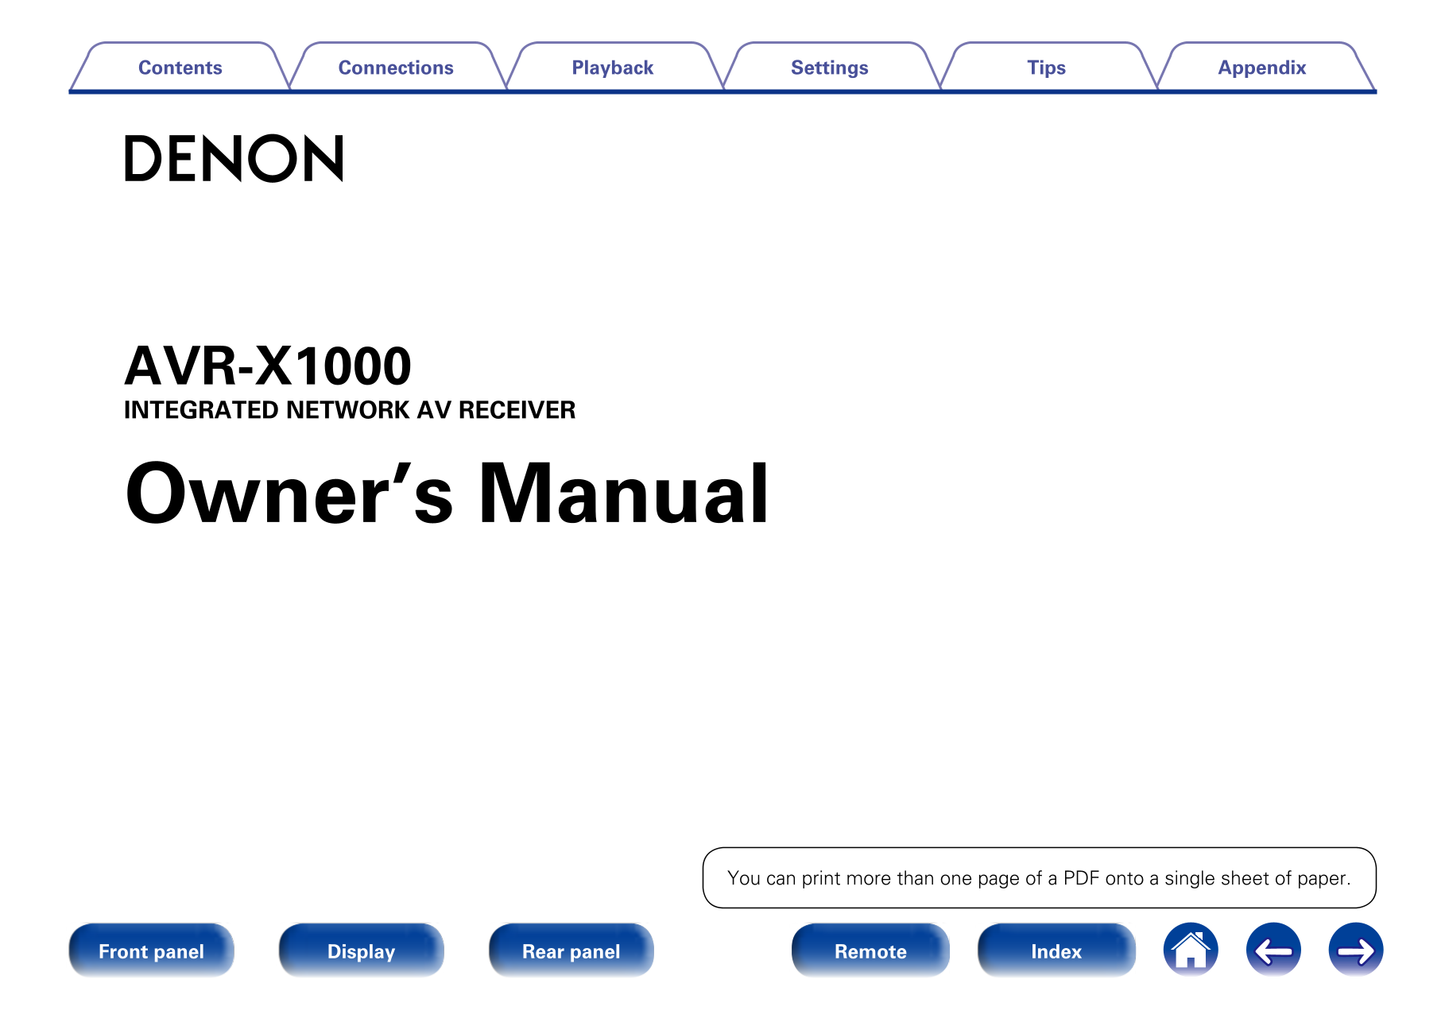Open the Display section button

click(x=361, y=951)
